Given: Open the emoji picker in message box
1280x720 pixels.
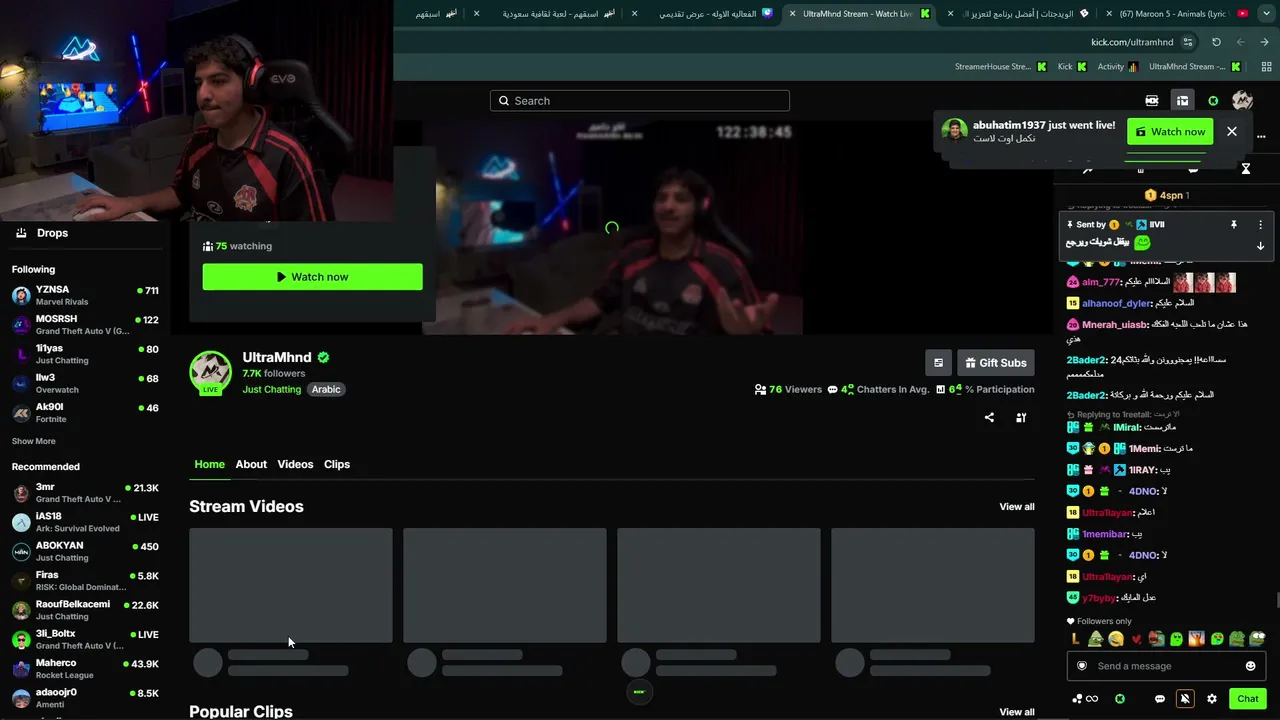Looking at the screenshot, I should click(x=1250, y=666).
